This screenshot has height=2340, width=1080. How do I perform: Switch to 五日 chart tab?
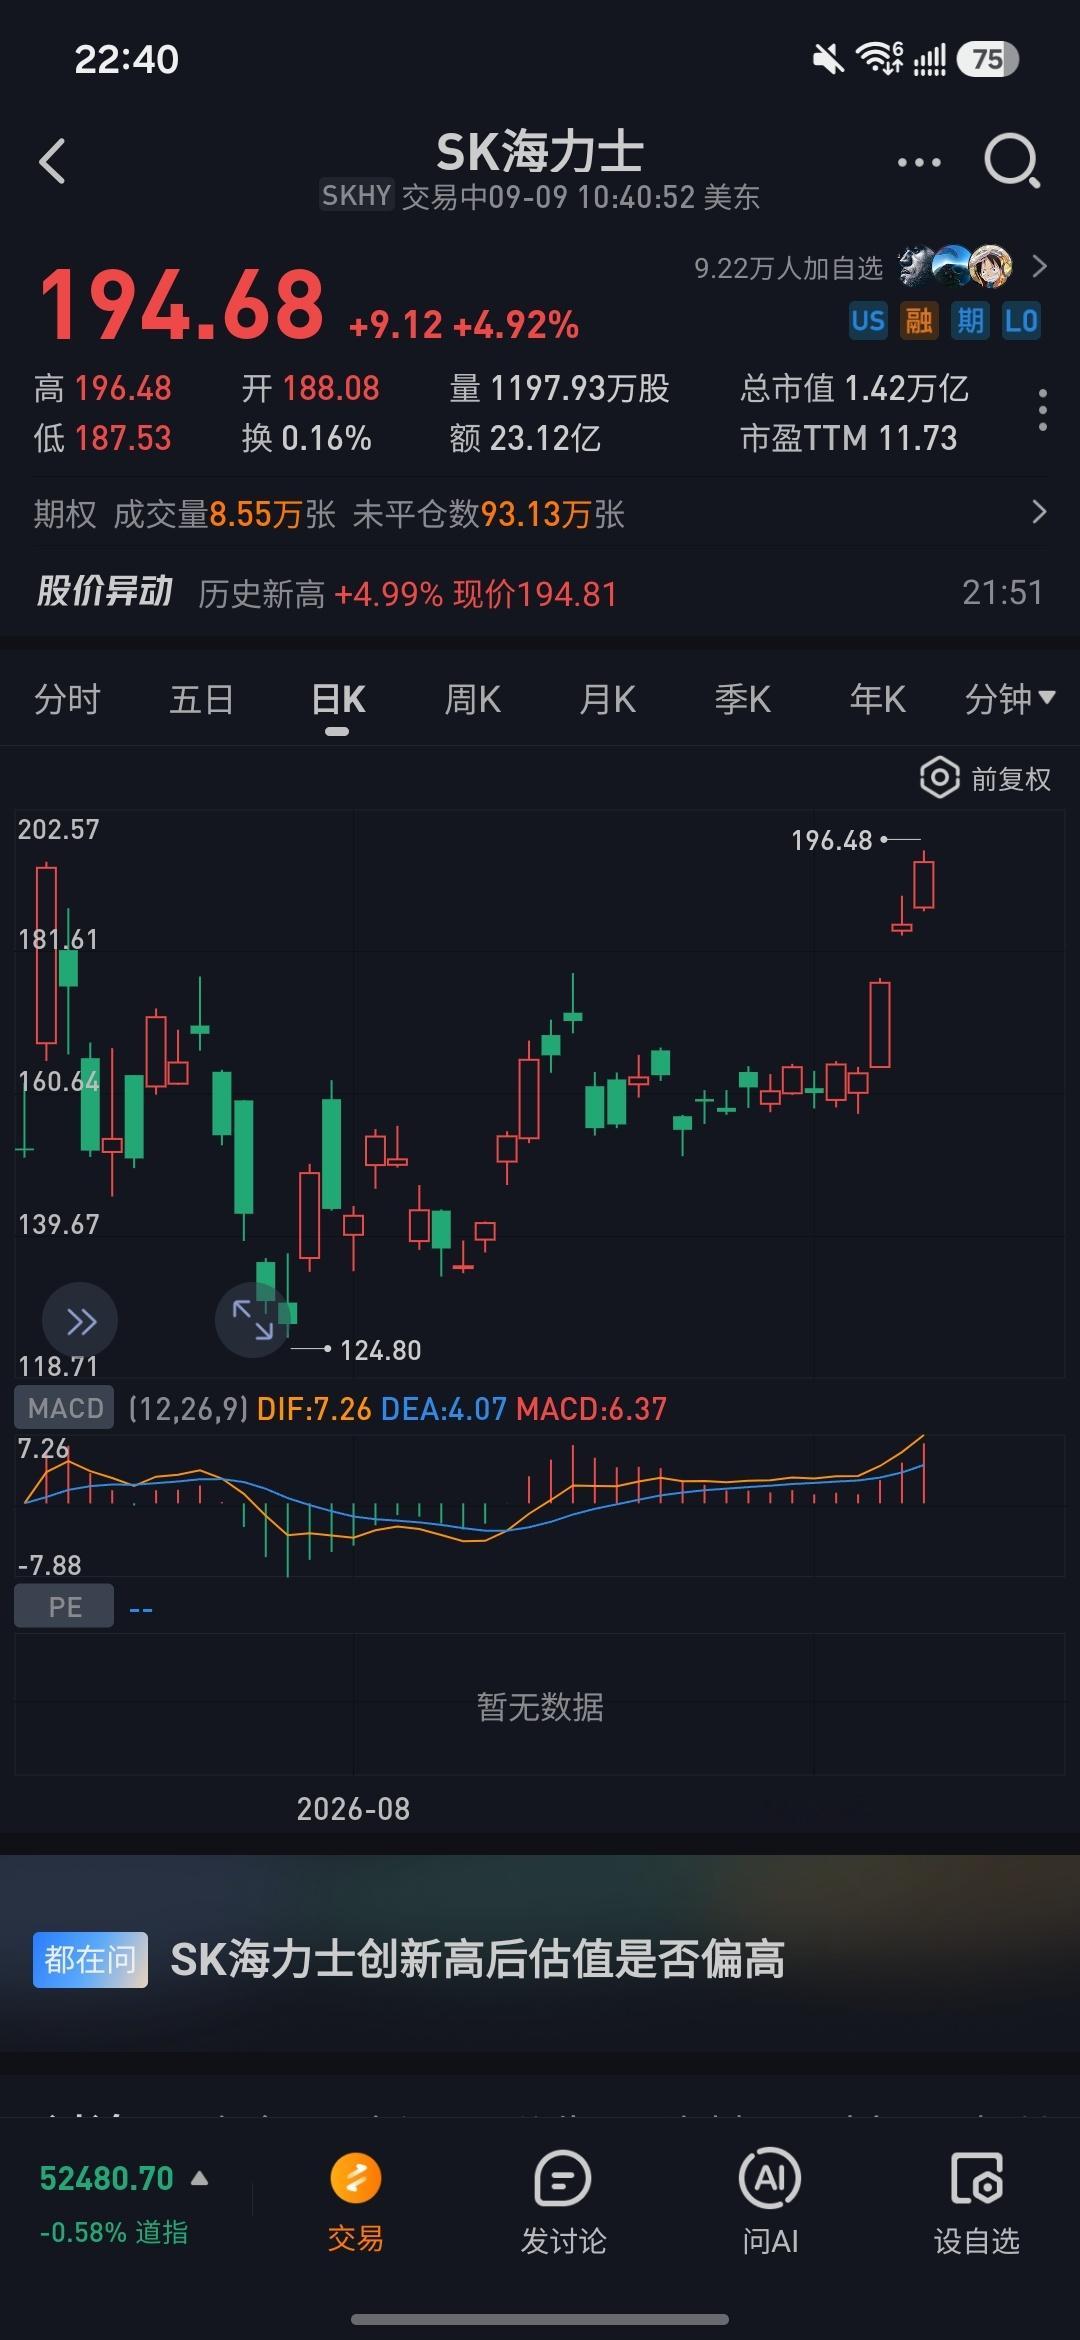point(202,699)
